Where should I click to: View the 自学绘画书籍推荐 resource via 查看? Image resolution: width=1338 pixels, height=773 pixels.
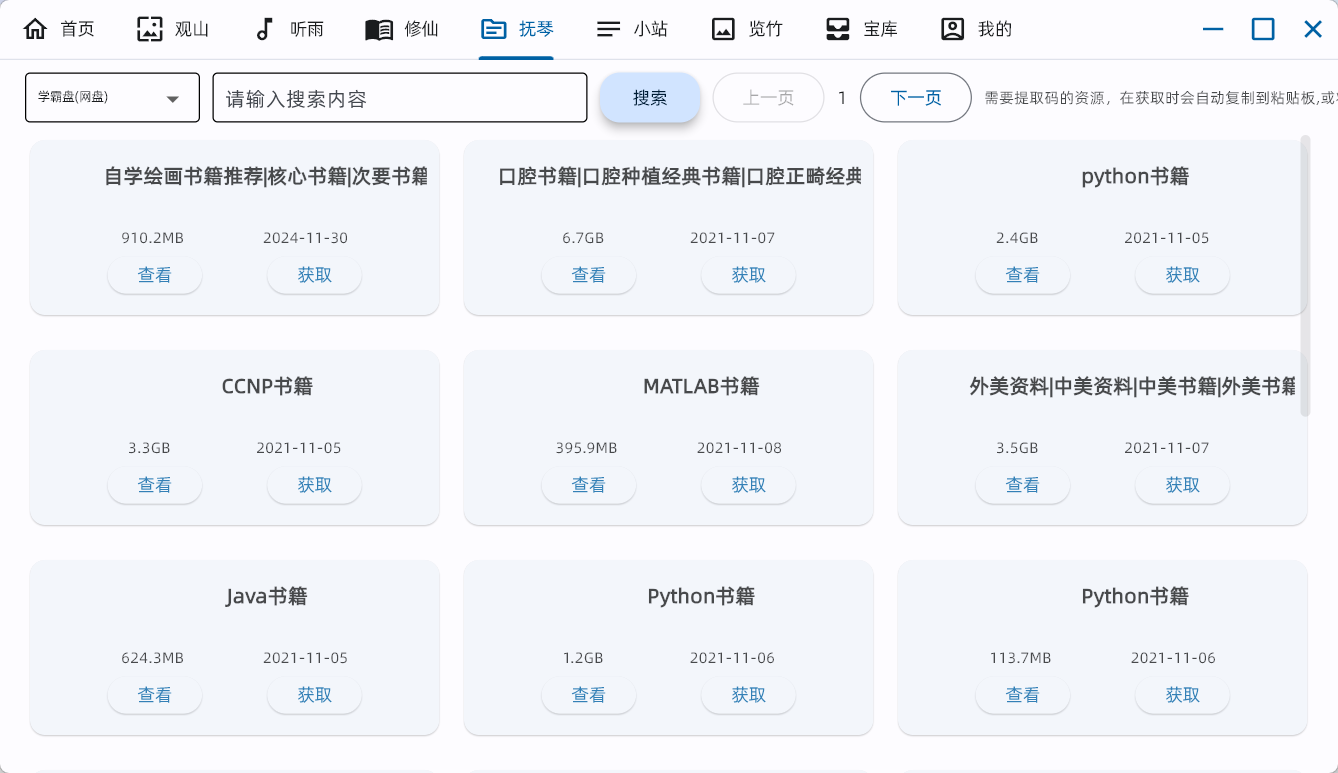coord(155,275)
